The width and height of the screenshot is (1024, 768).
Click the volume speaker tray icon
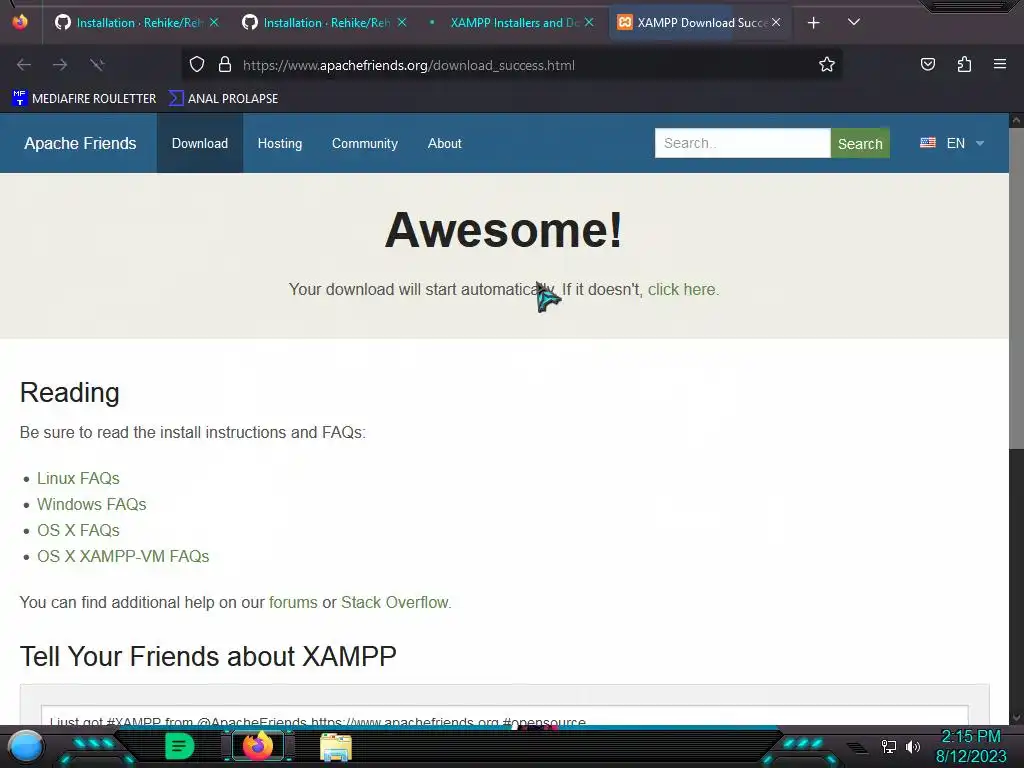pyautogui.click(x=913, y=746)
